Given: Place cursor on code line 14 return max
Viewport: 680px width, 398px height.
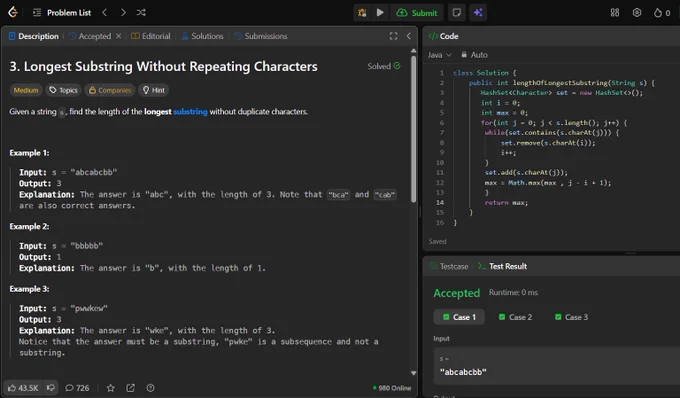Looking at the screenshot, I should [x=506, y=202].
